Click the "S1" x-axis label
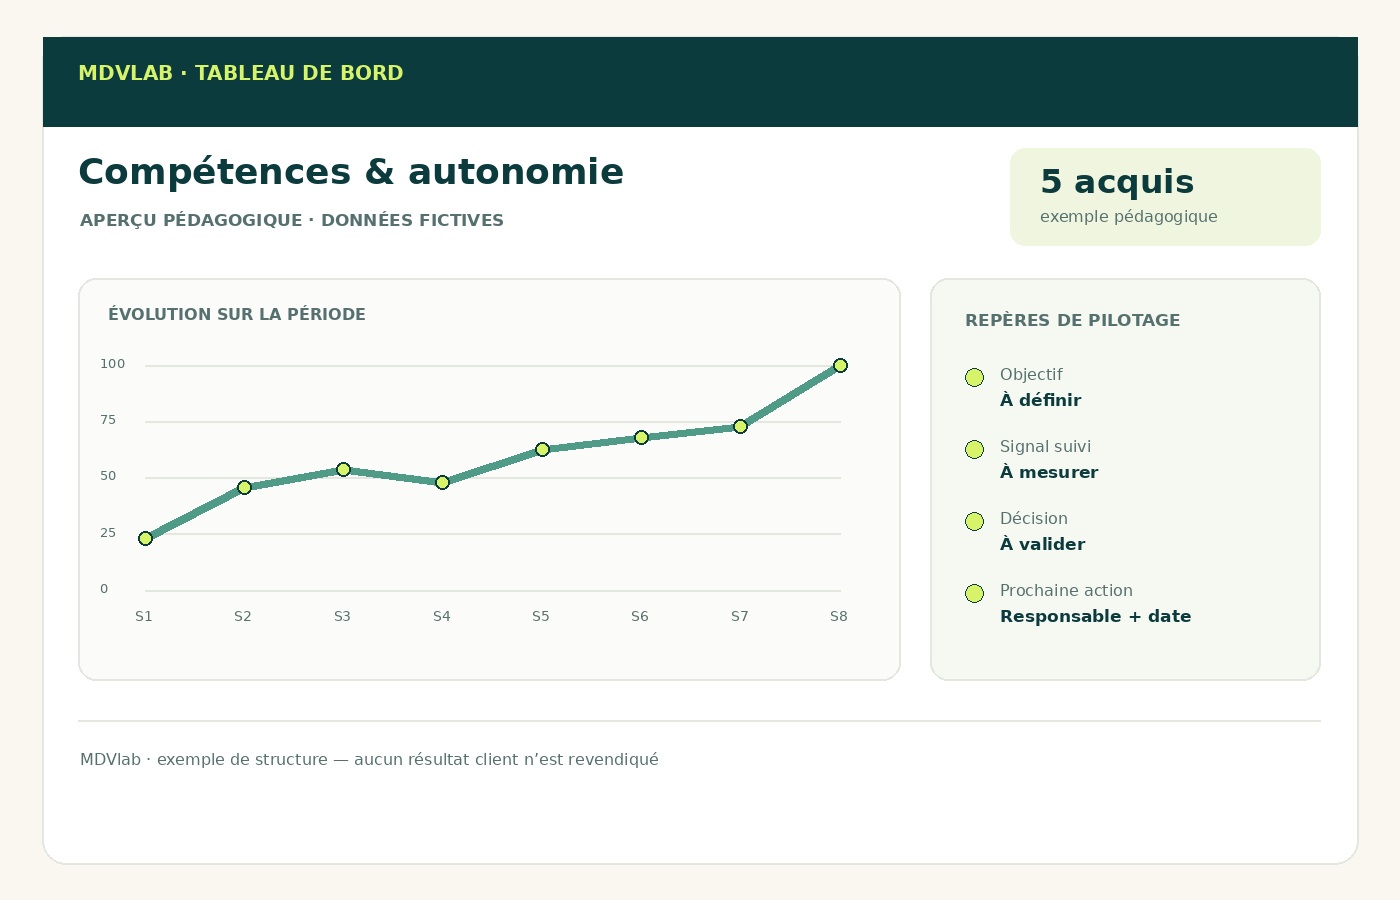1400x900 pixels. pos(144,616)
